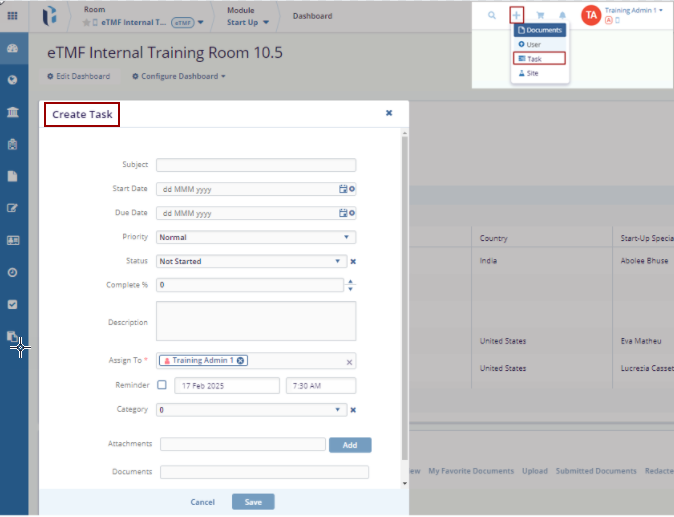Click the Save button
674x517 pixels.
click(253, 502)
